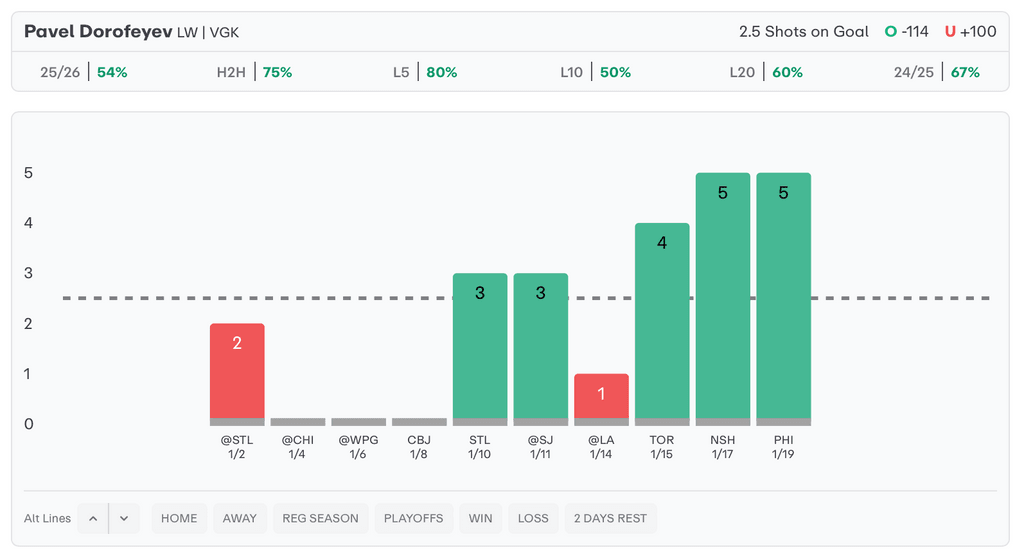Click the Alt Lines up arrow
Image resolution: width=1024 pixels, height=559 pixels.
[93, 518]
